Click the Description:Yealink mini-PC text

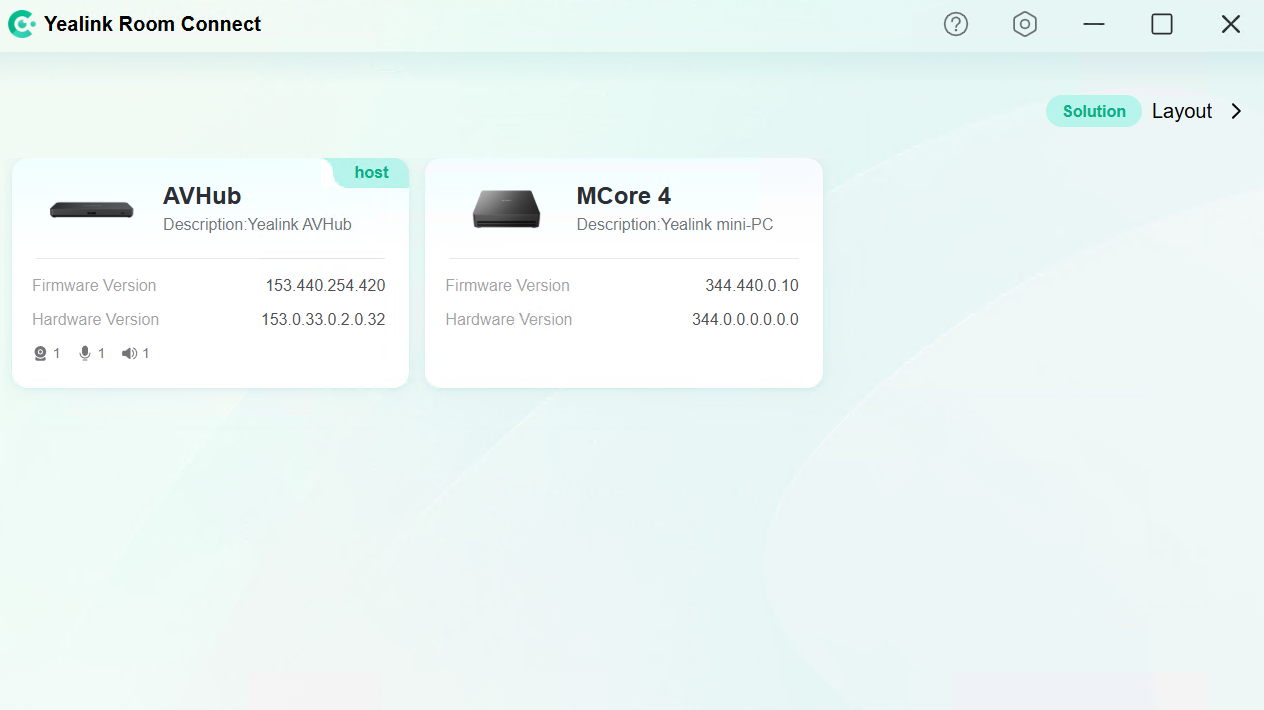click(x=675, y=224)
